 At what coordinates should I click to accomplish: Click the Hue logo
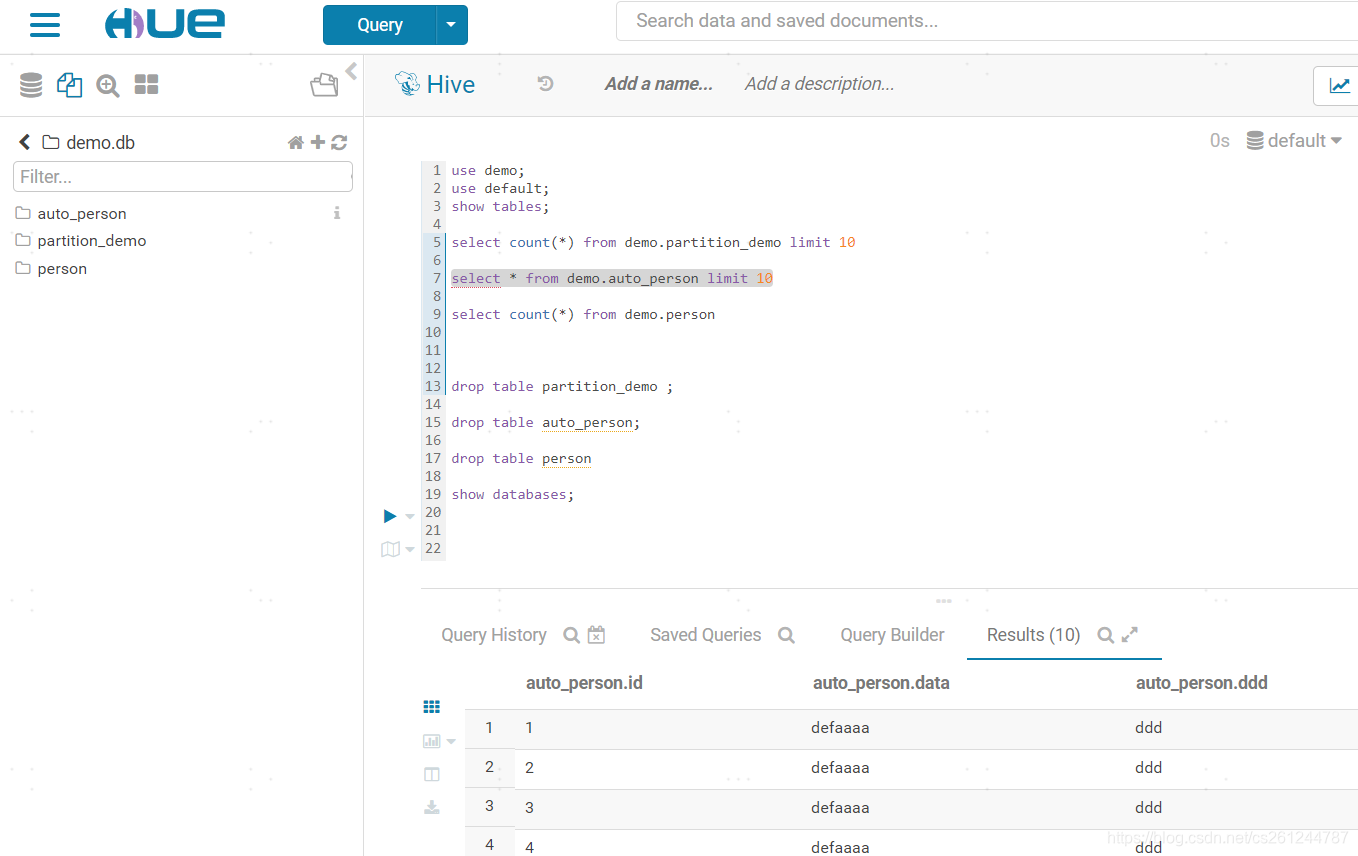[x=165, y=24]
